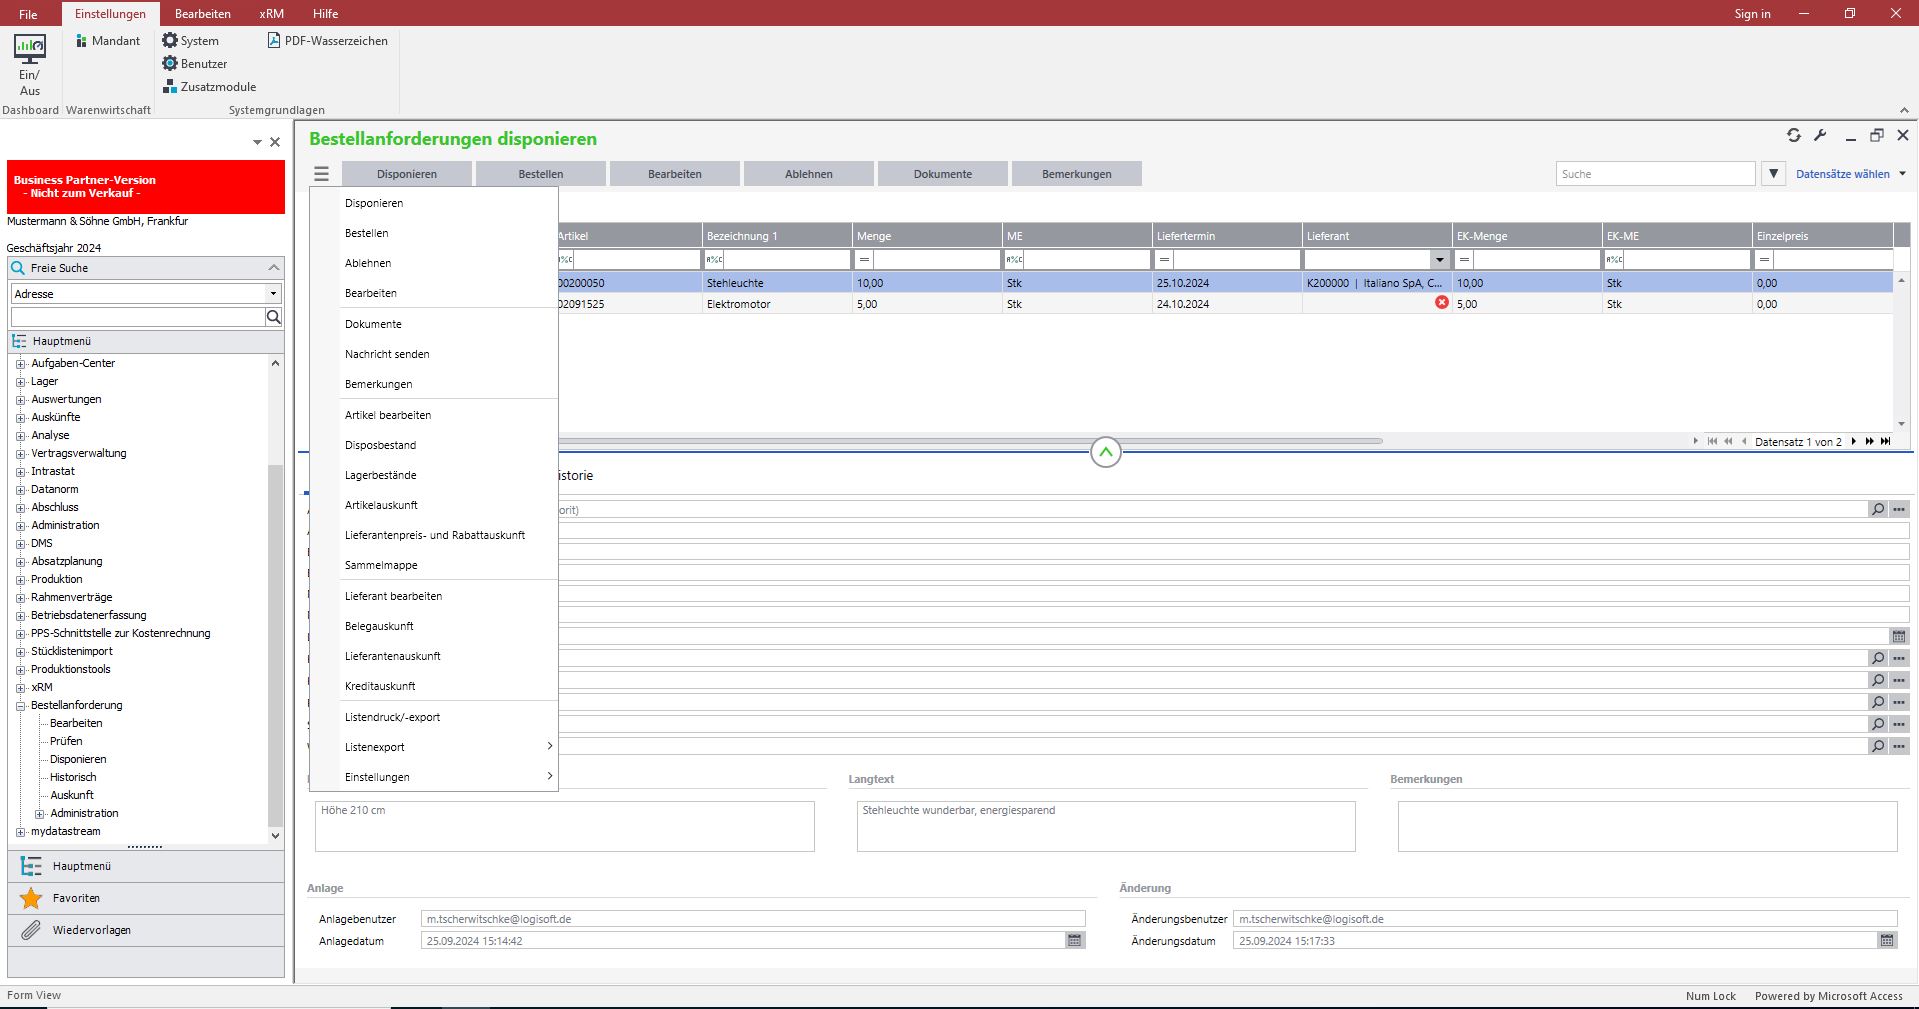Collapse the Freie Suche section

click(x=273, y=268)
